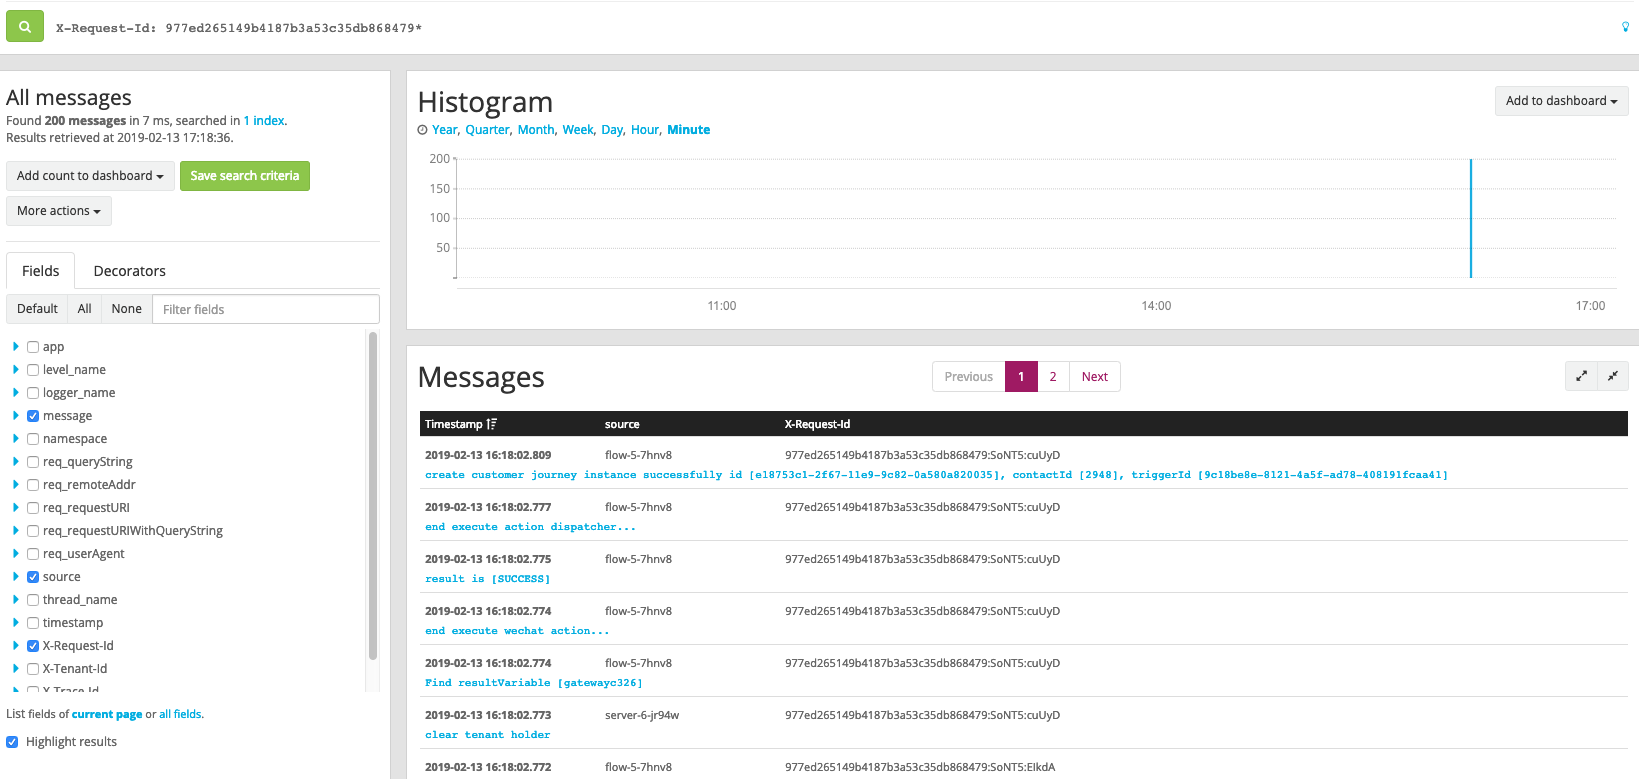1639x779 pixels.
Task: Click the fields list scrollbar
Action: (373, 496)
